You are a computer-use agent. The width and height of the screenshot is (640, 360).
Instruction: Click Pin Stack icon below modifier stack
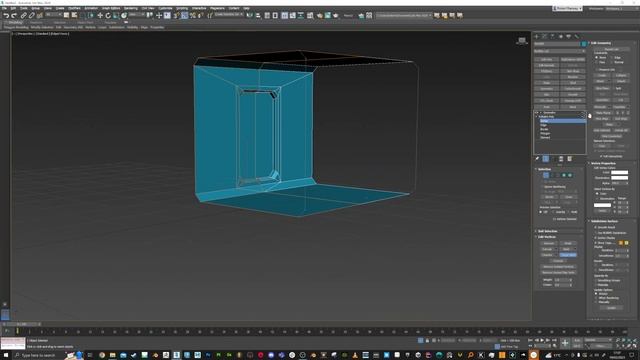(537, 159)
